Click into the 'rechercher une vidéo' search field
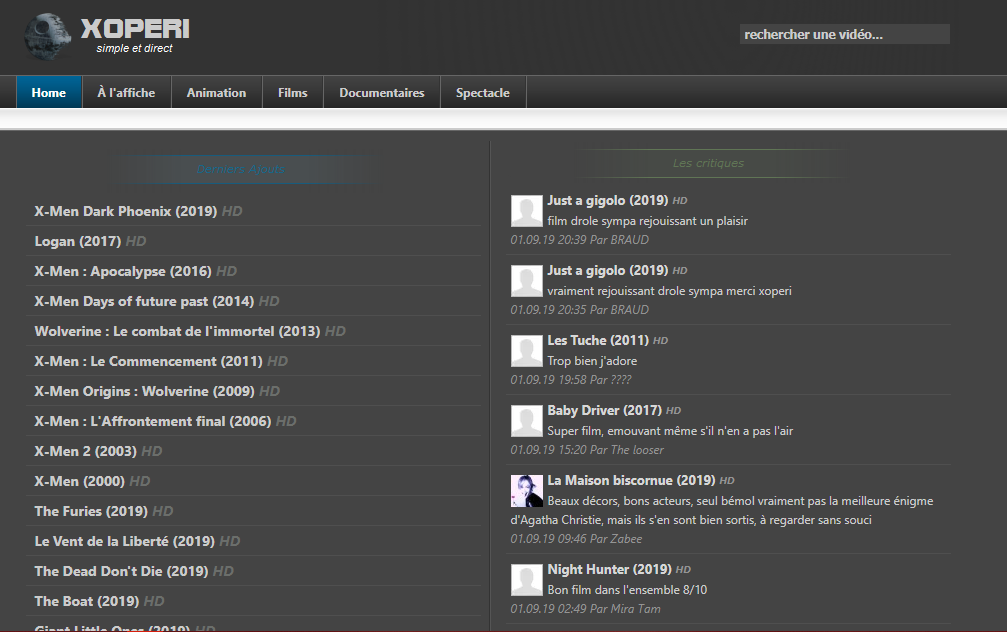1007x632 pixels. (844, 35)
